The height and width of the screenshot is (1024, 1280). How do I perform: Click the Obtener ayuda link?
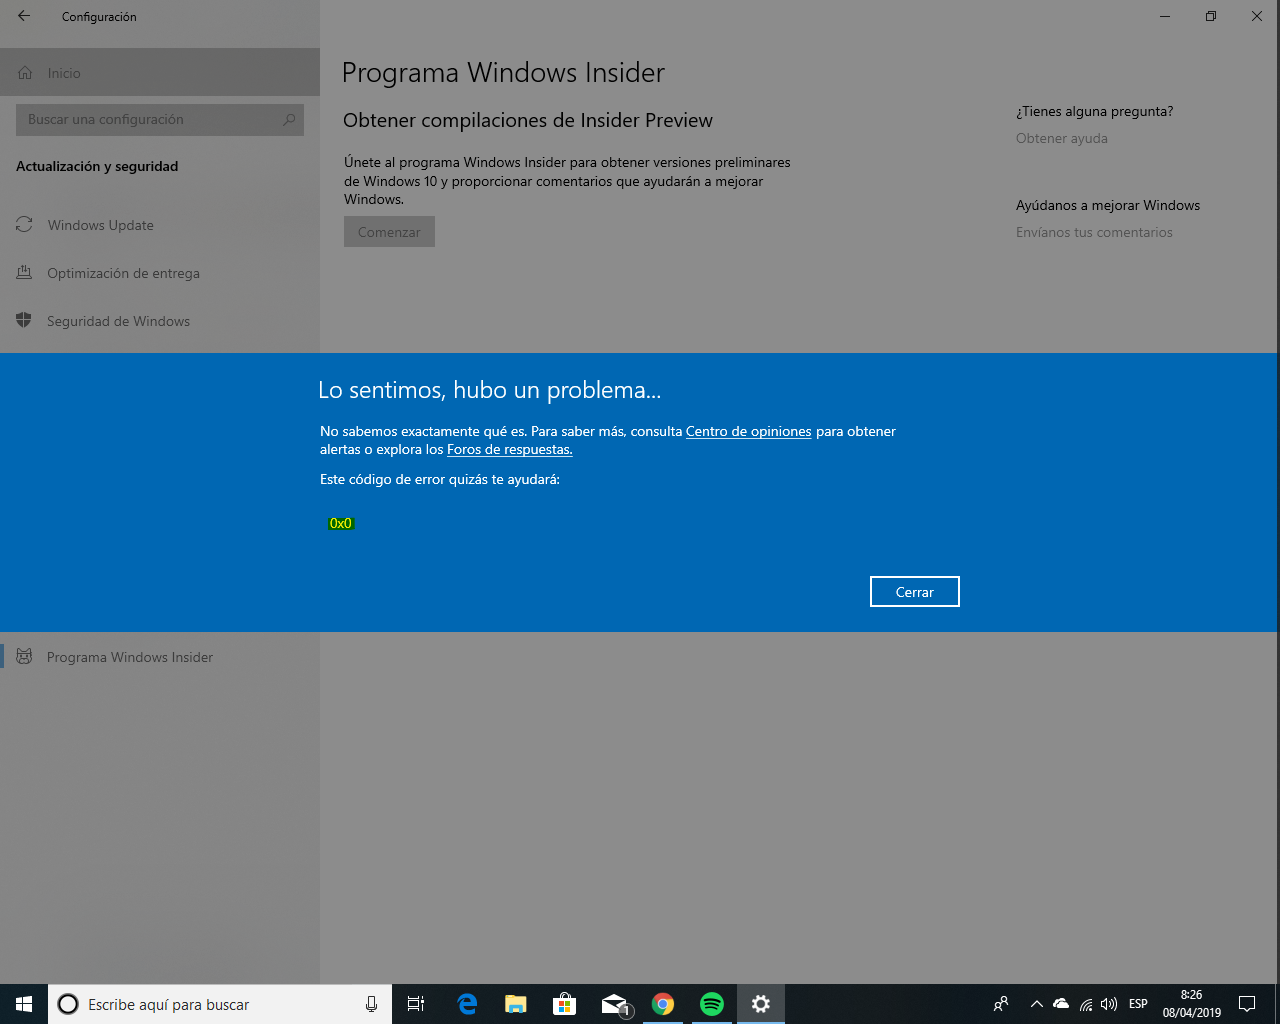coord(1061,138)
